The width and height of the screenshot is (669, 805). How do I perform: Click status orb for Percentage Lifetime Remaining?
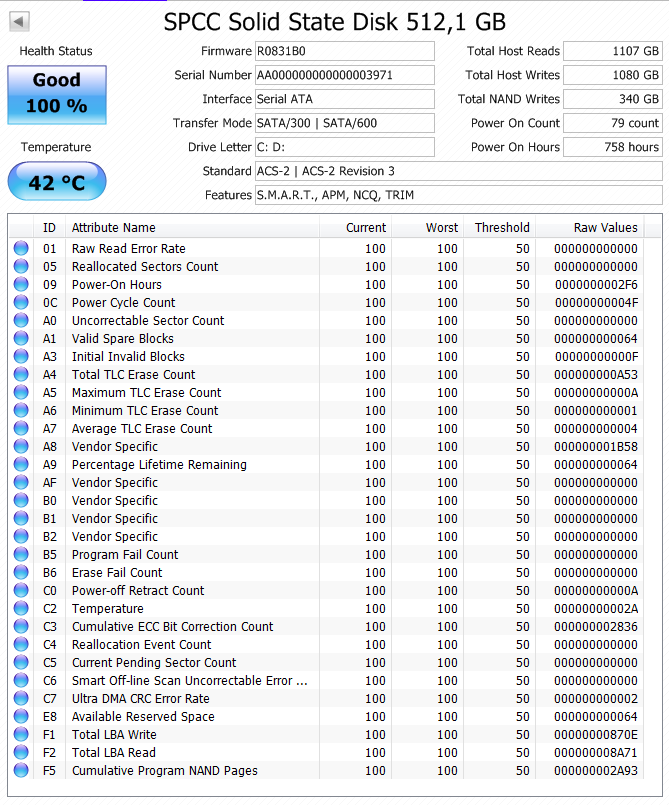pyautogui.click(x=21, y=465)
